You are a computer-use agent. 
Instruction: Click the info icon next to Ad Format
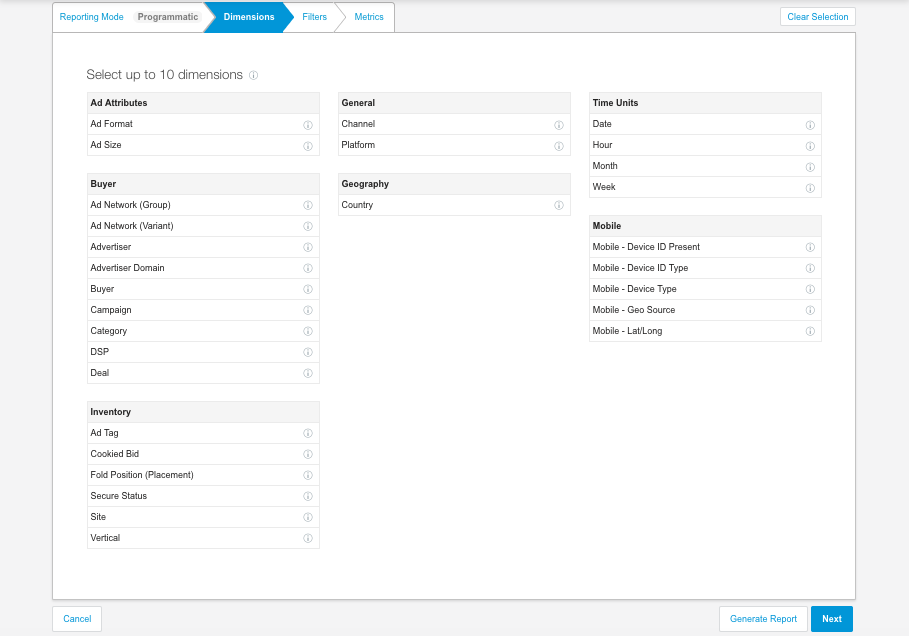click(307, 125)
